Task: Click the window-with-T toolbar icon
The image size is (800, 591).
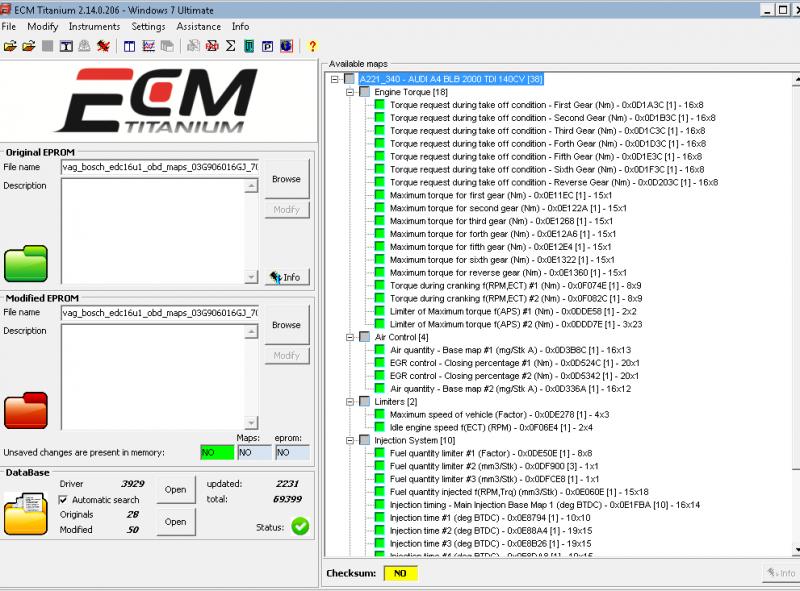Action: coord(66,46)
